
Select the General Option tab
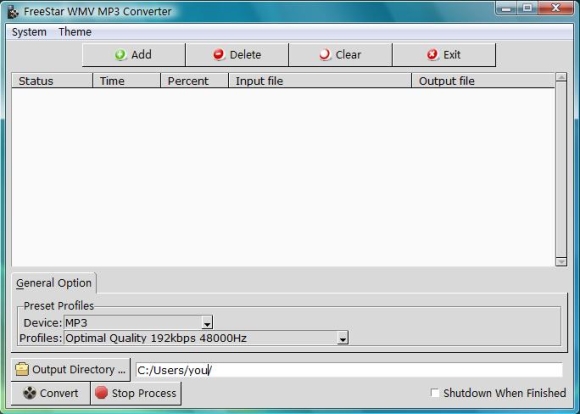click(x=54, y=283)
